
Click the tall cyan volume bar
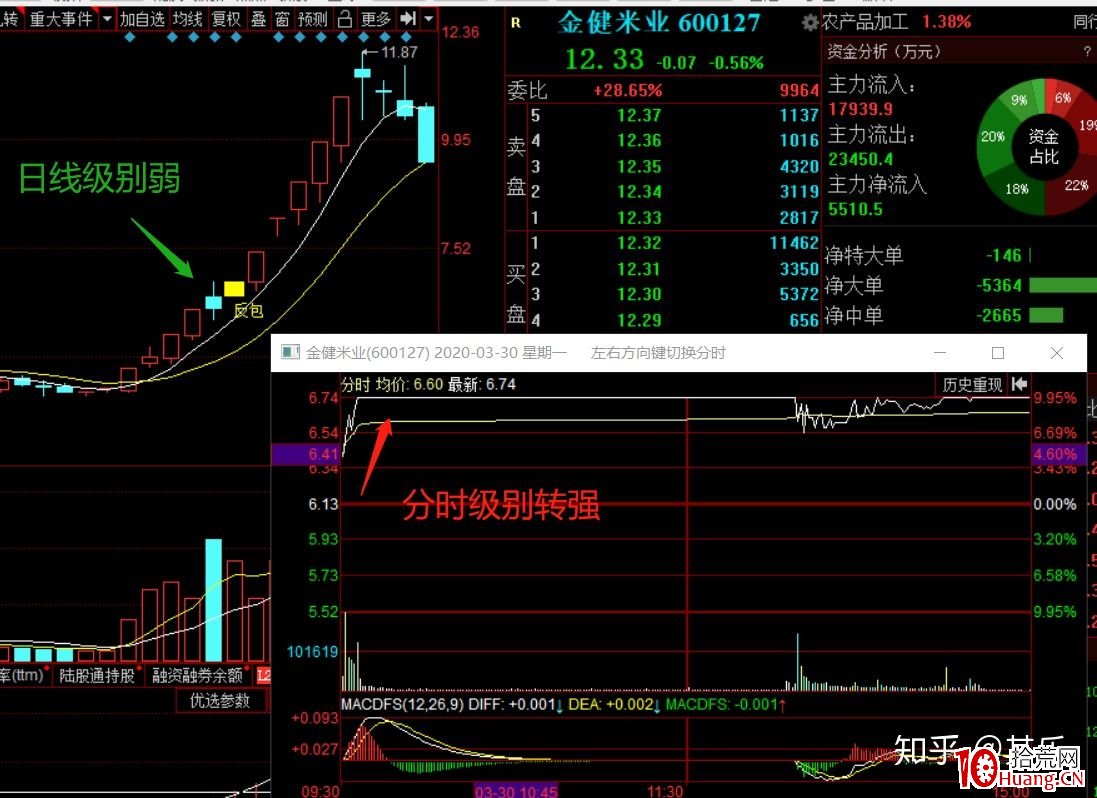coord(213,600)
